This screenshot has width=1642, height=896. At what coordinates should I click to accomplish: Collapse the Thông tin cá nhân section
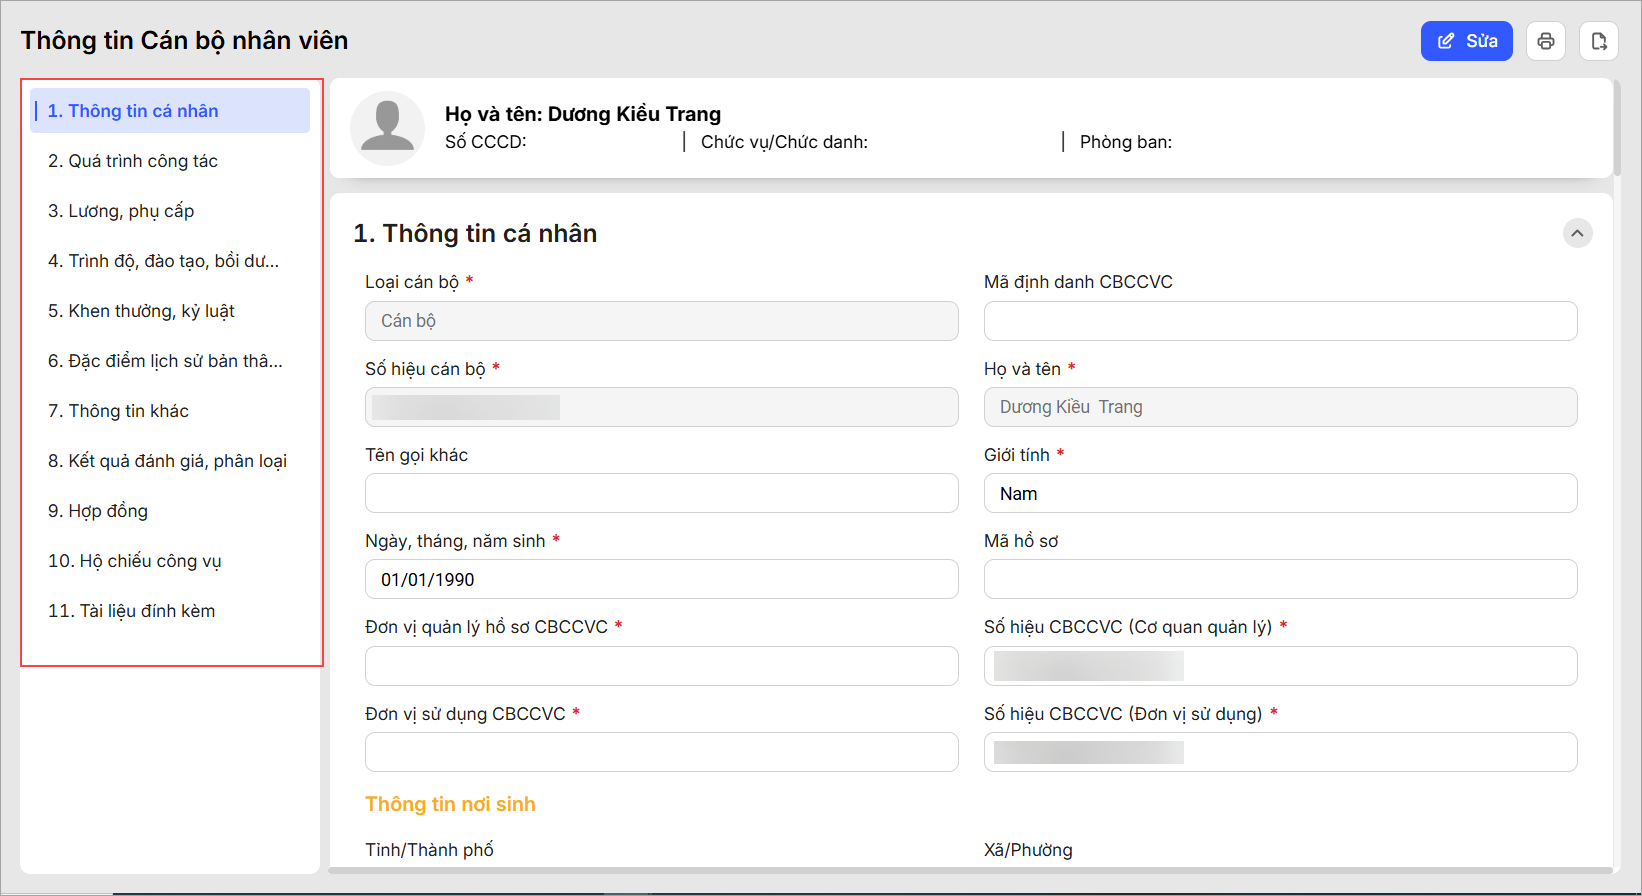point(1577,233)
